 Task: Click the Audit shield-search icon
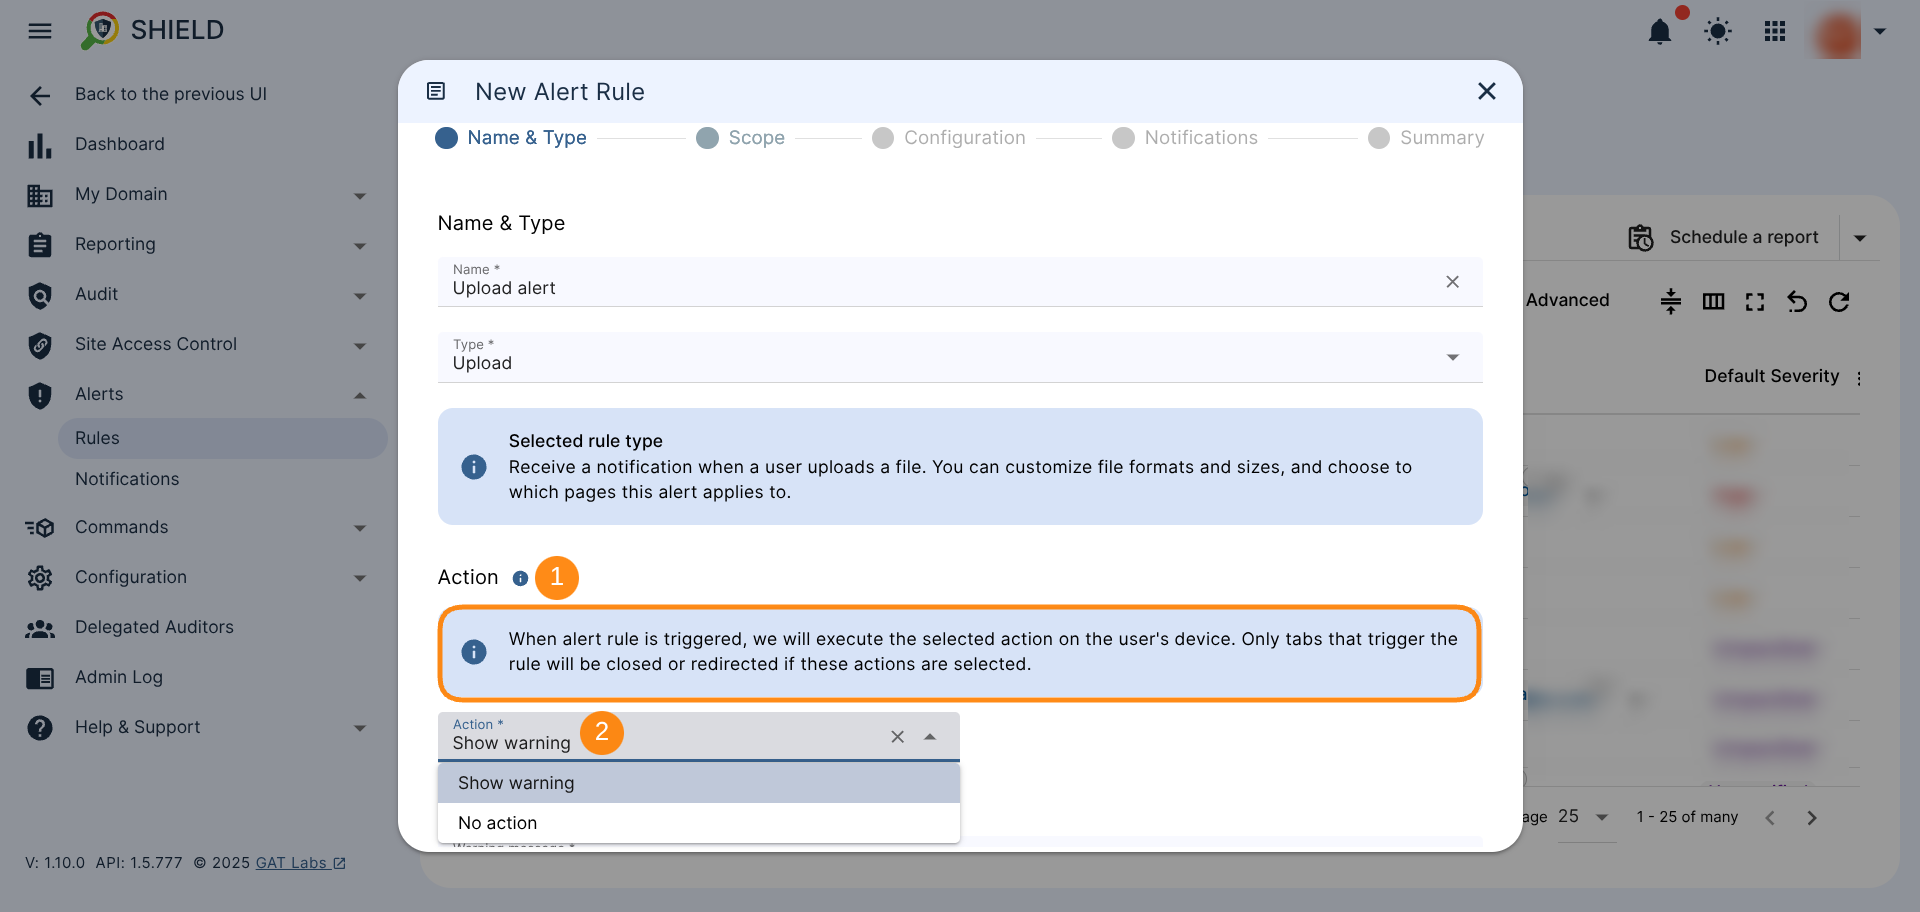tap(40, 295)
